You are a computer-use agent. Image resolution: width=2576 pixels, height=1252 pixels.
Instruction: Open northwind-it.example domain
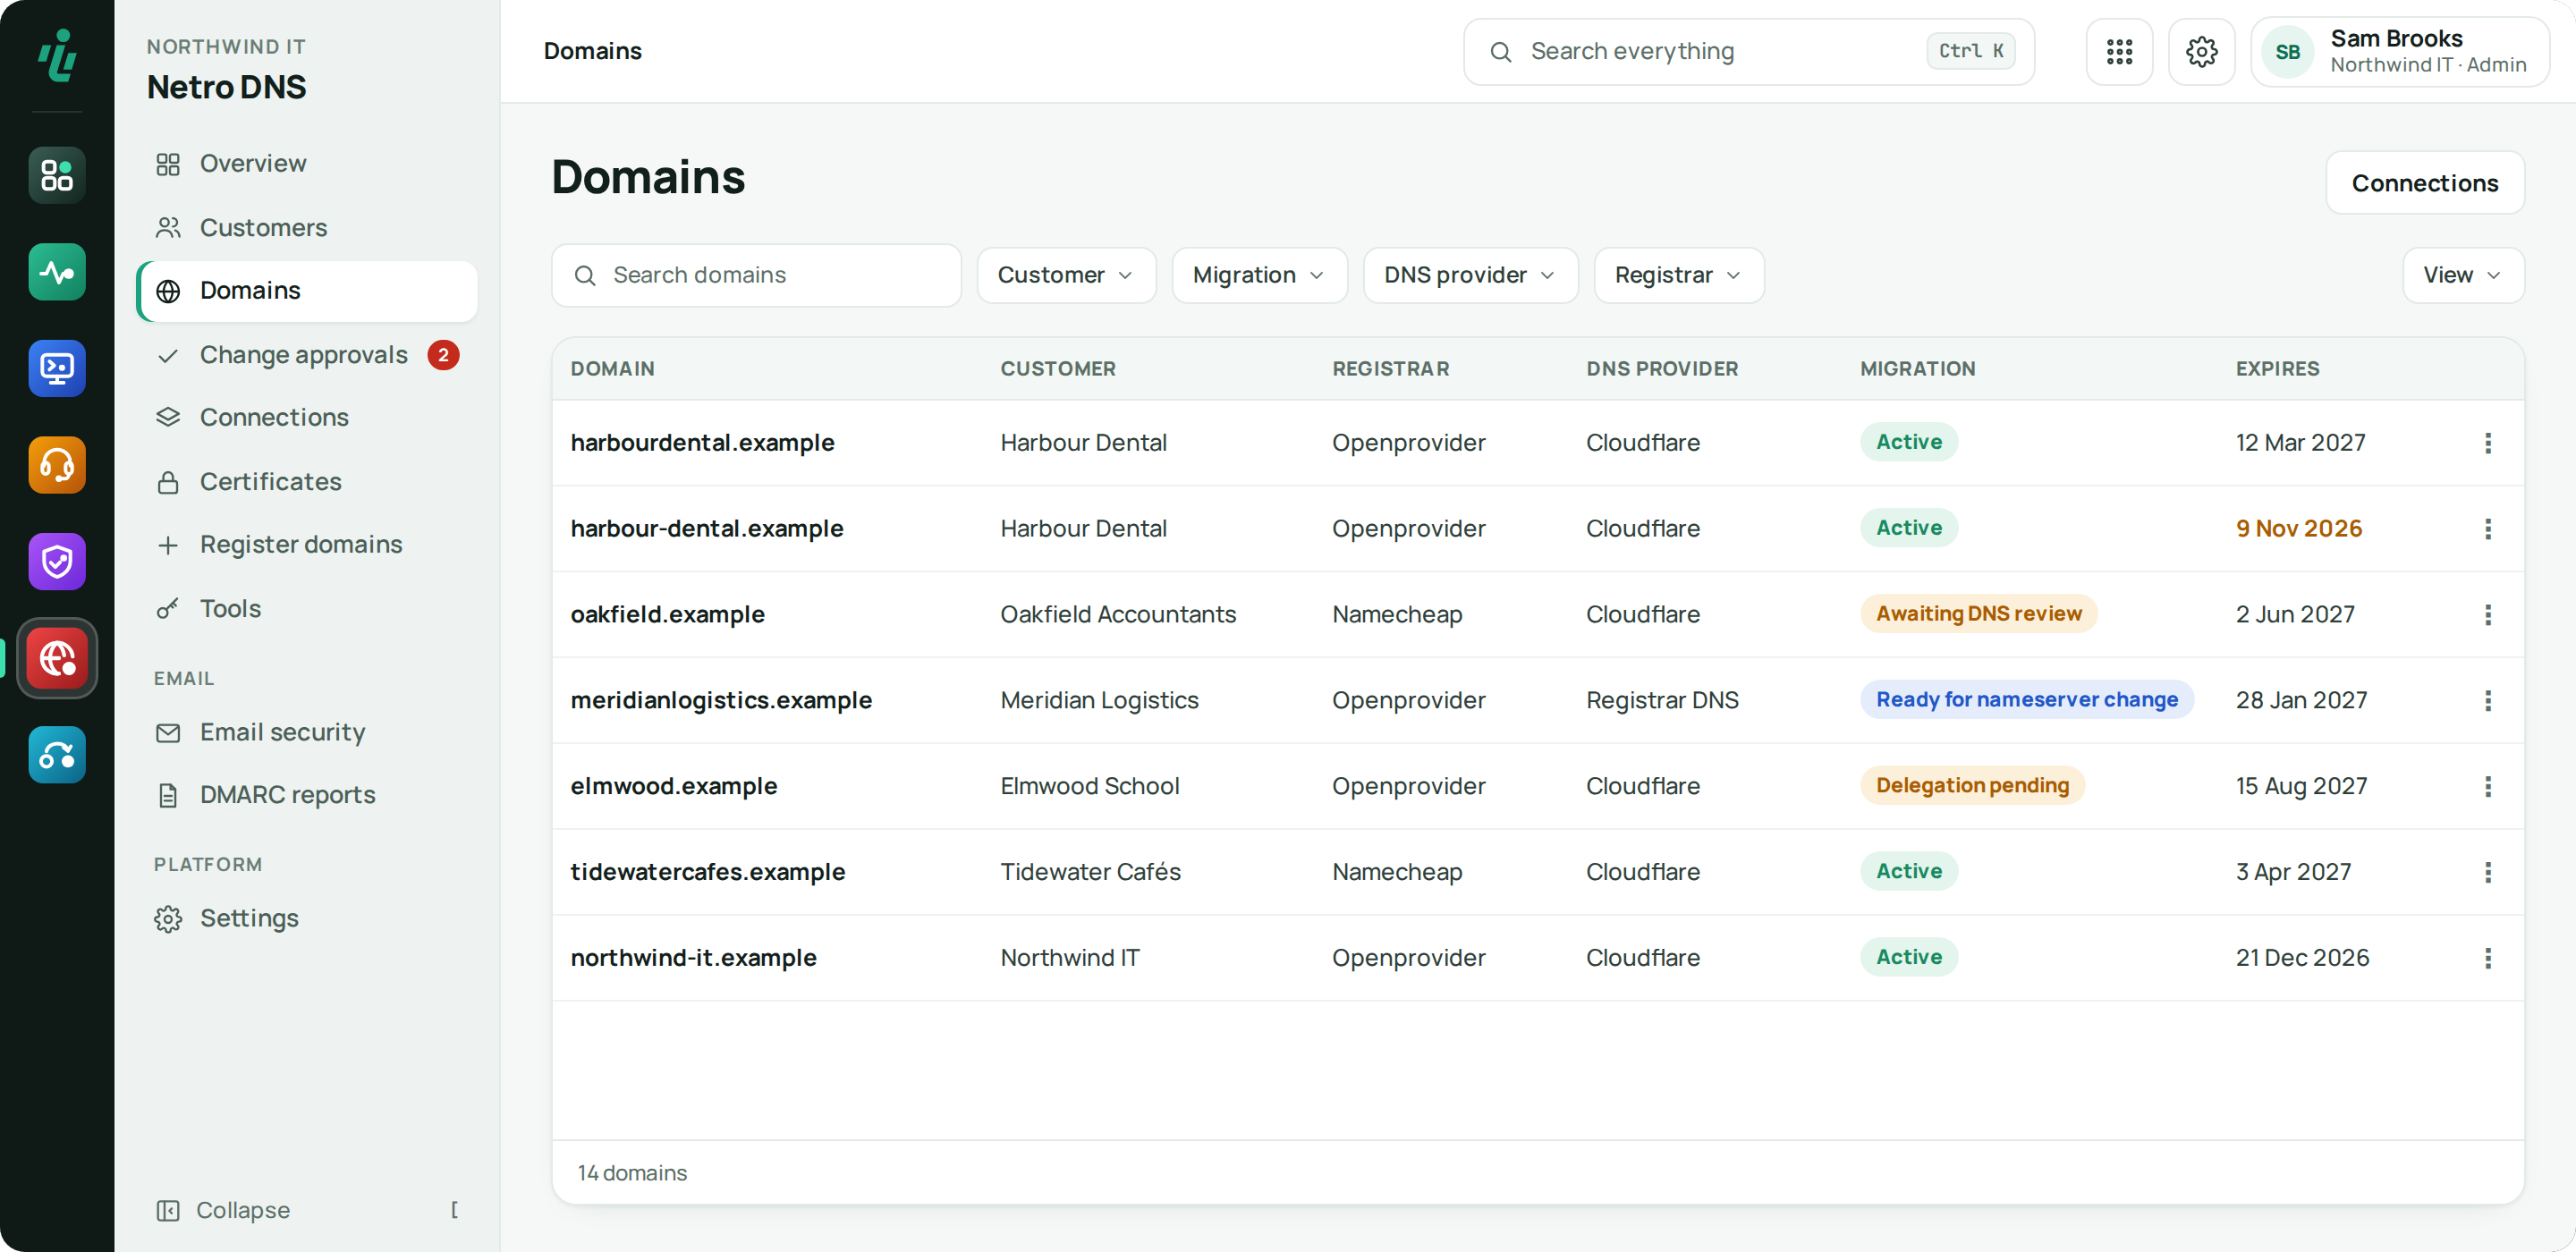(x=693, y=958)
